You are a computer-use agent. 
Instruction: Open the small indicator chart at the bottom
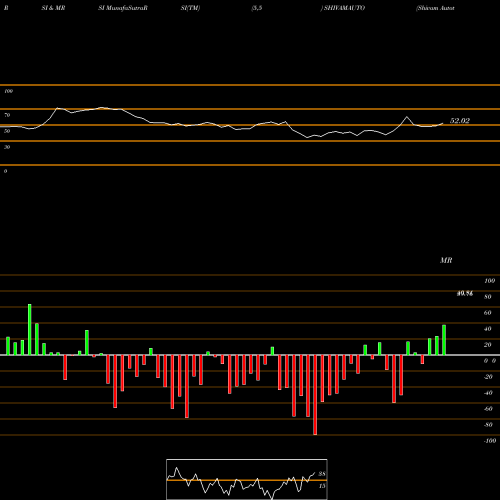tap(247, 479)
